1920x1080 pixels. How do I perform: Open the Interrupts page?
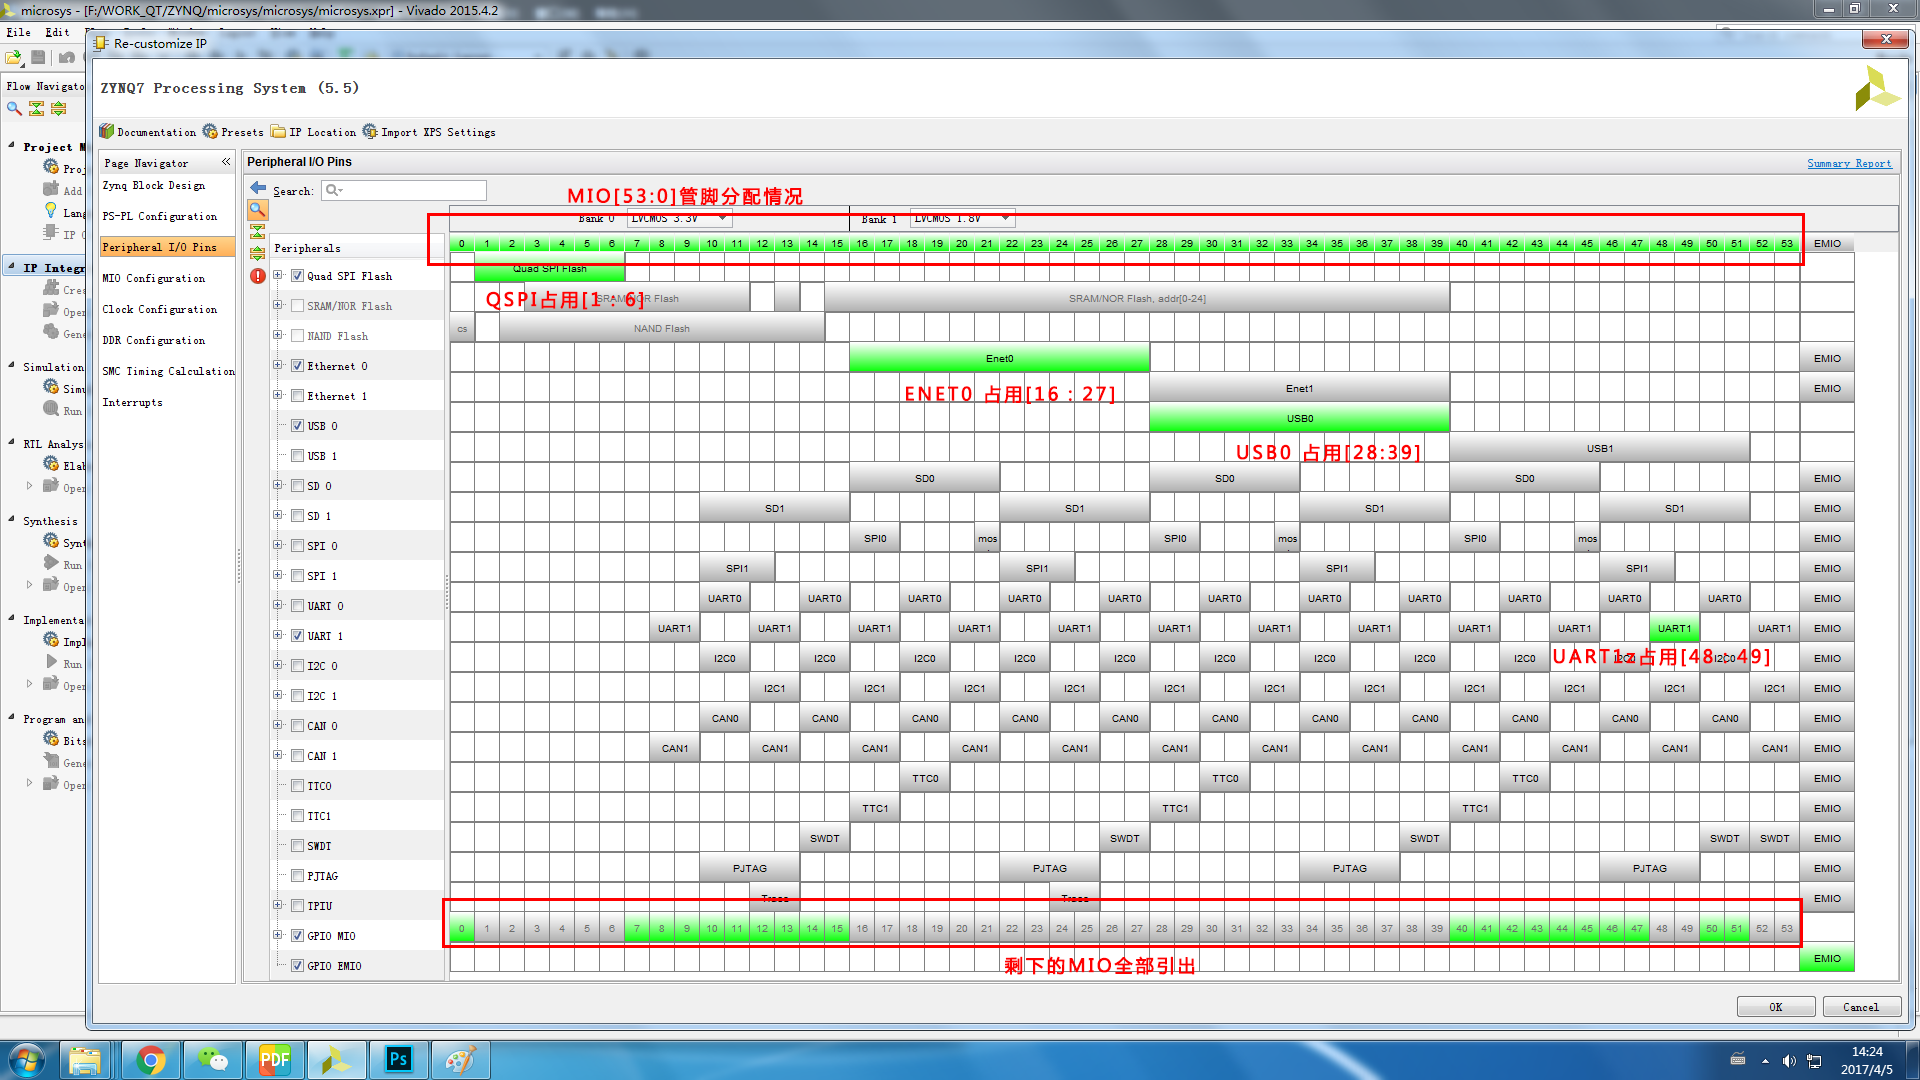click(x=132, y=403)
